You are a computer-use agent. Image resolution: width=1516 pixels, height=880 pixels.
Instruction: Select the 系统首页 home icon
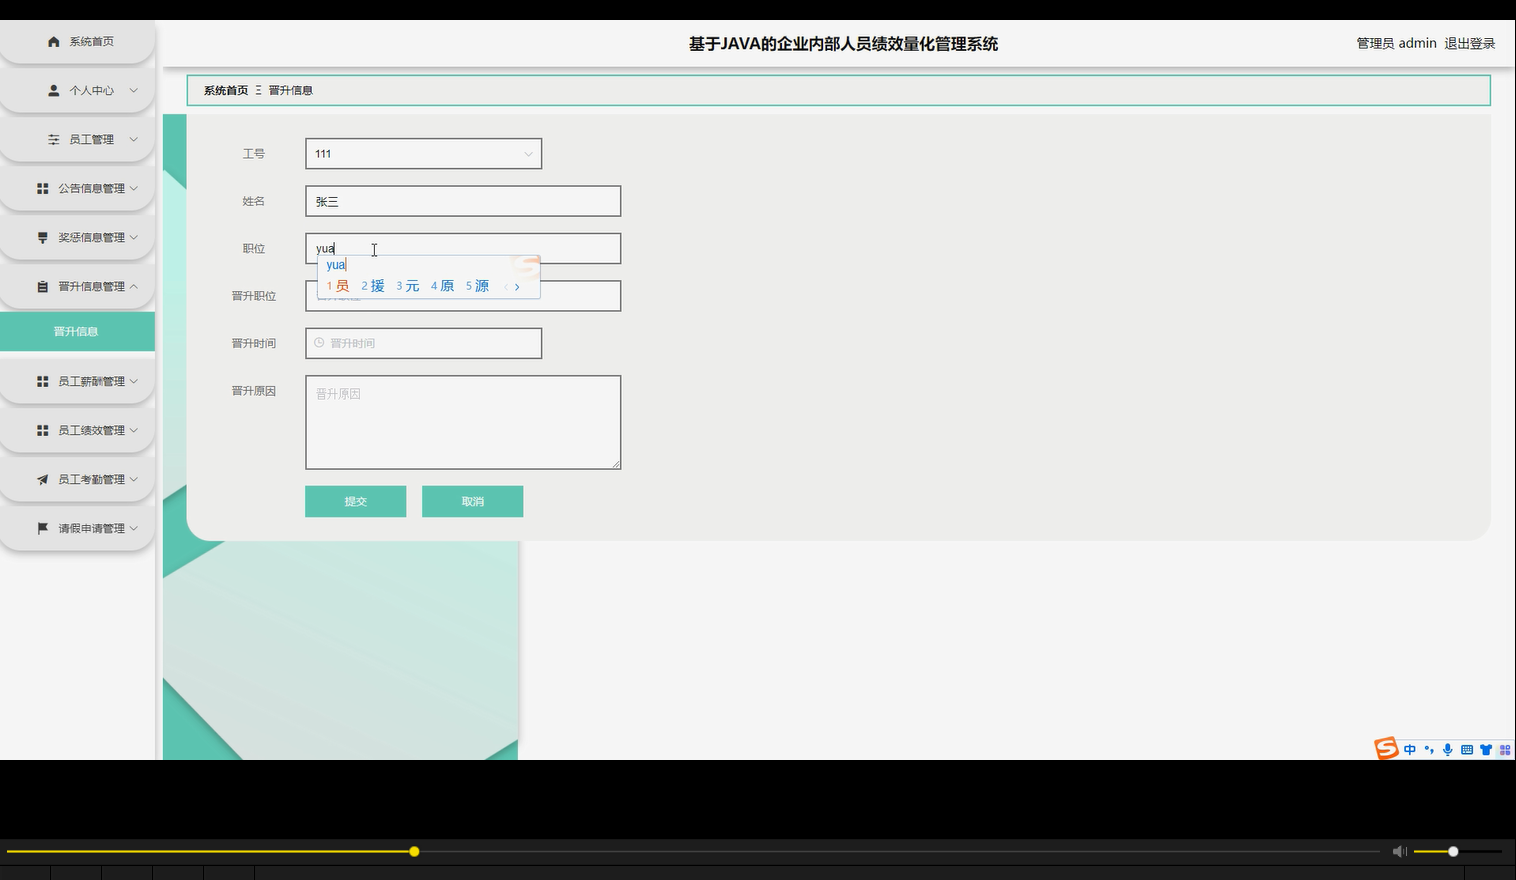click(x=53, y=41)
